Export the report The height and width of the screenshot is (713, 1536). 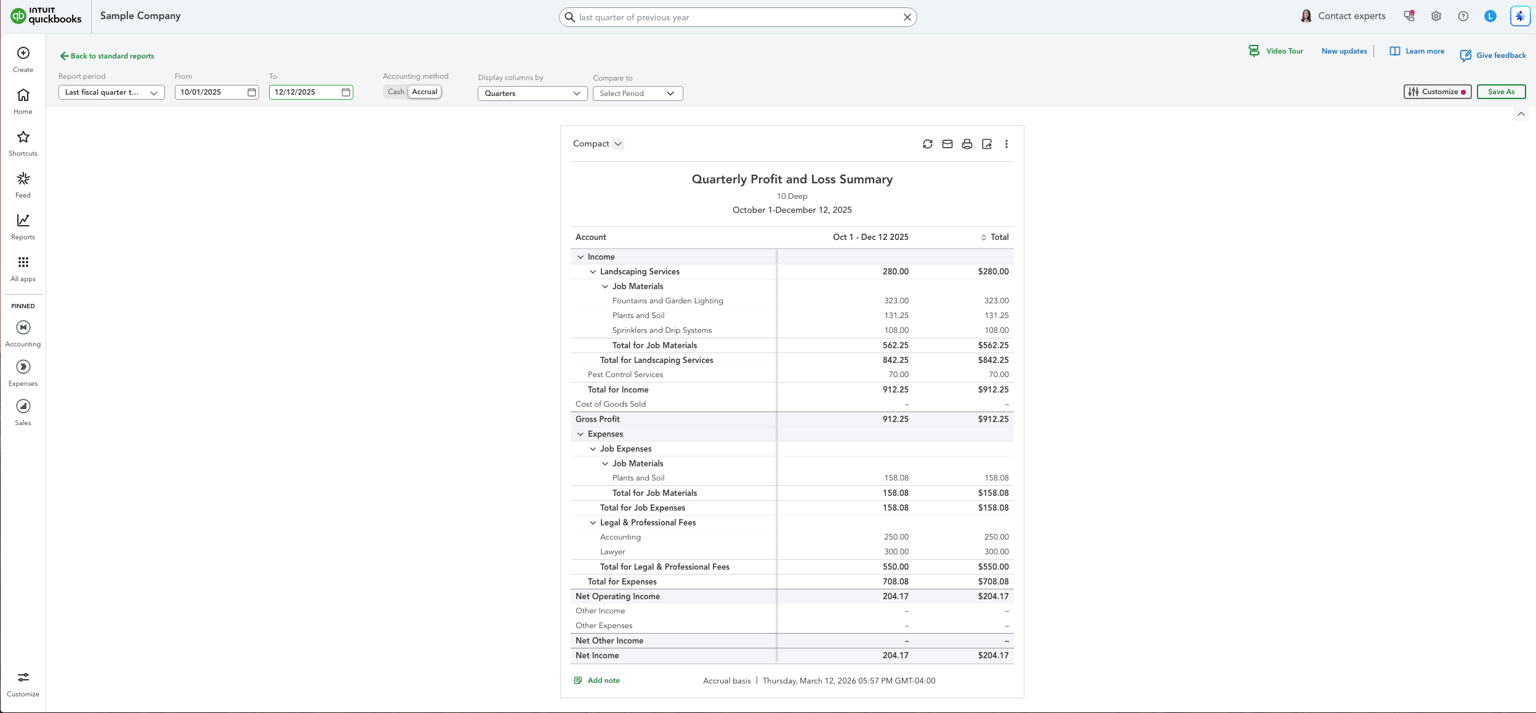987,144
